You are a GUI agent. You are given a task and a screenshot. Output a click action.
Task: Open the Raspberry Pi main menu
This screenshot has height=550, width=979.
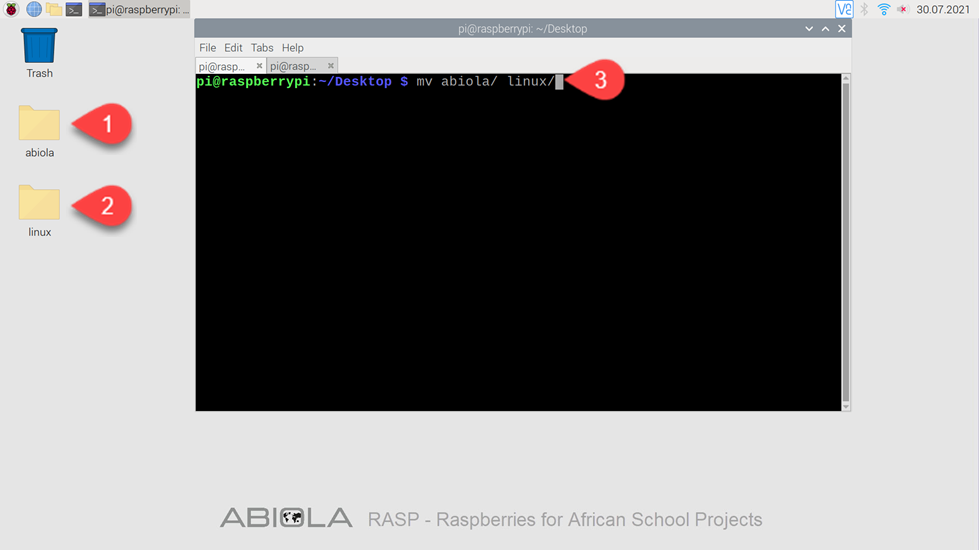pyautogui.click(x=11, y=9)
